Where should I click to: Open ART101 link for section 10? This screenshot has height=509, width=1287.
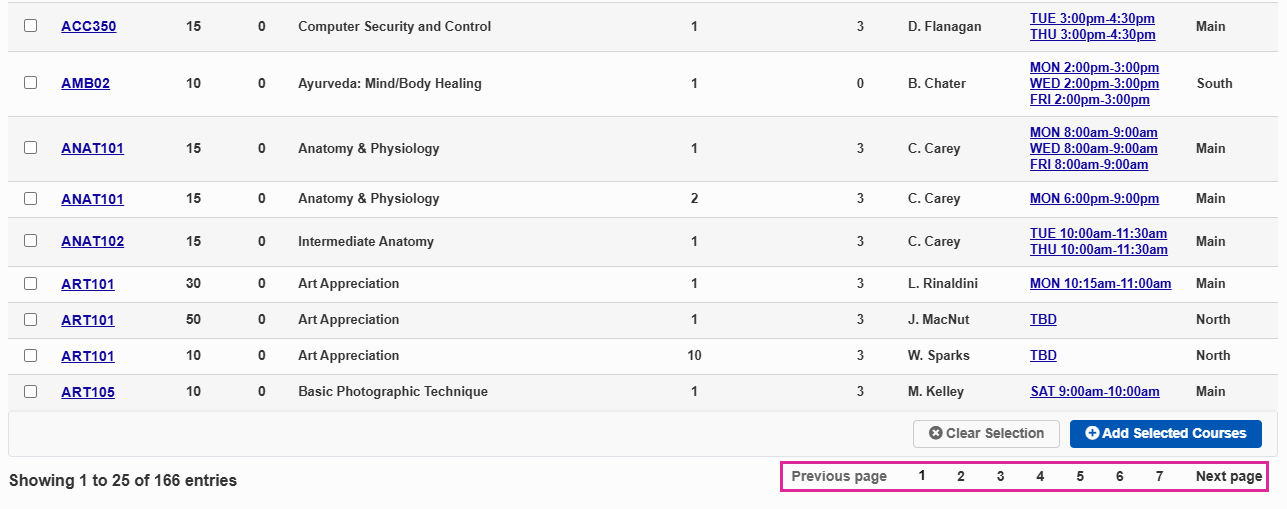(x=87, y=356)
